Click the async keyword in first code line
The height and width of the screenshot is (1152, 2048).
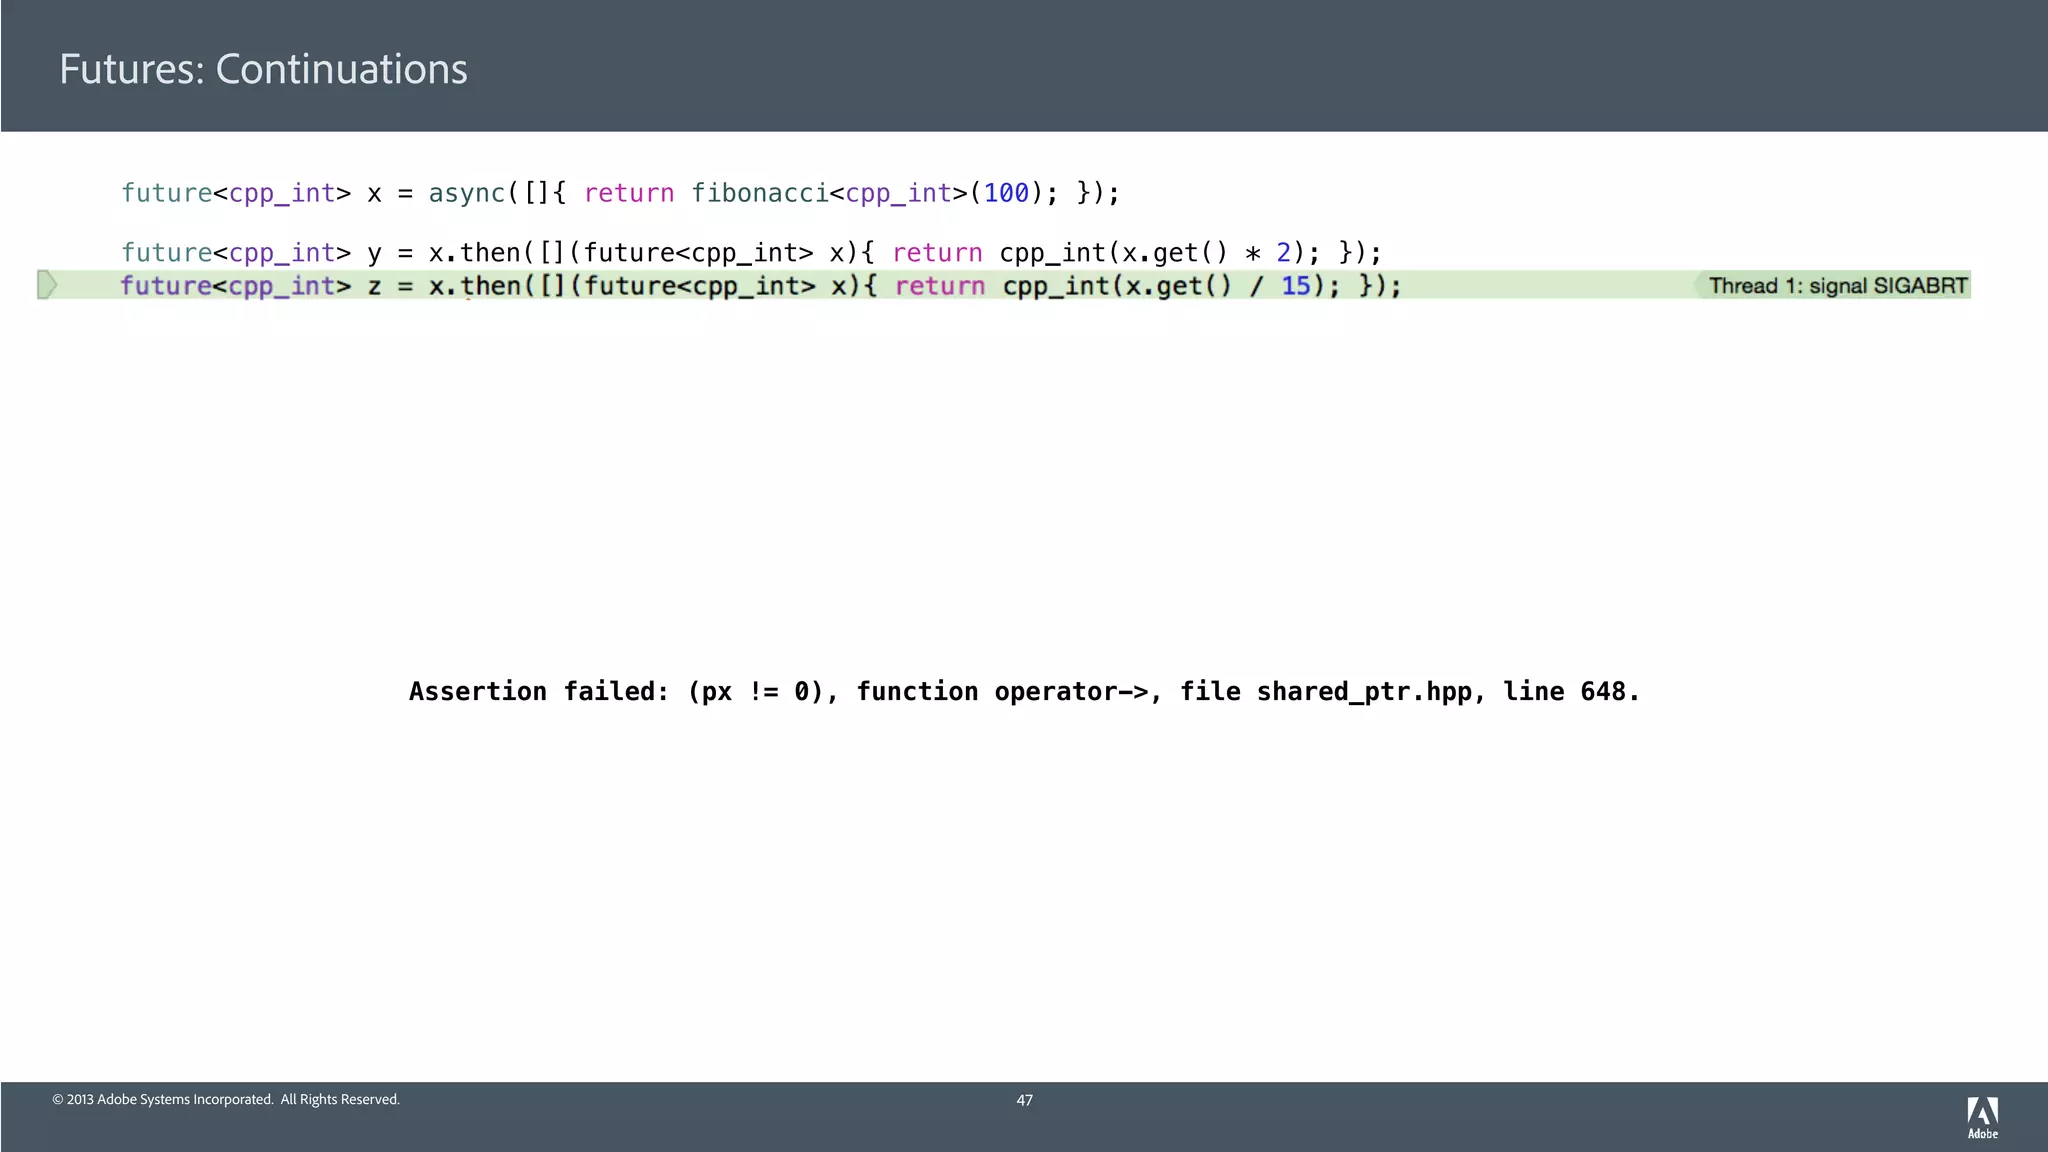[x=467, y=193]
